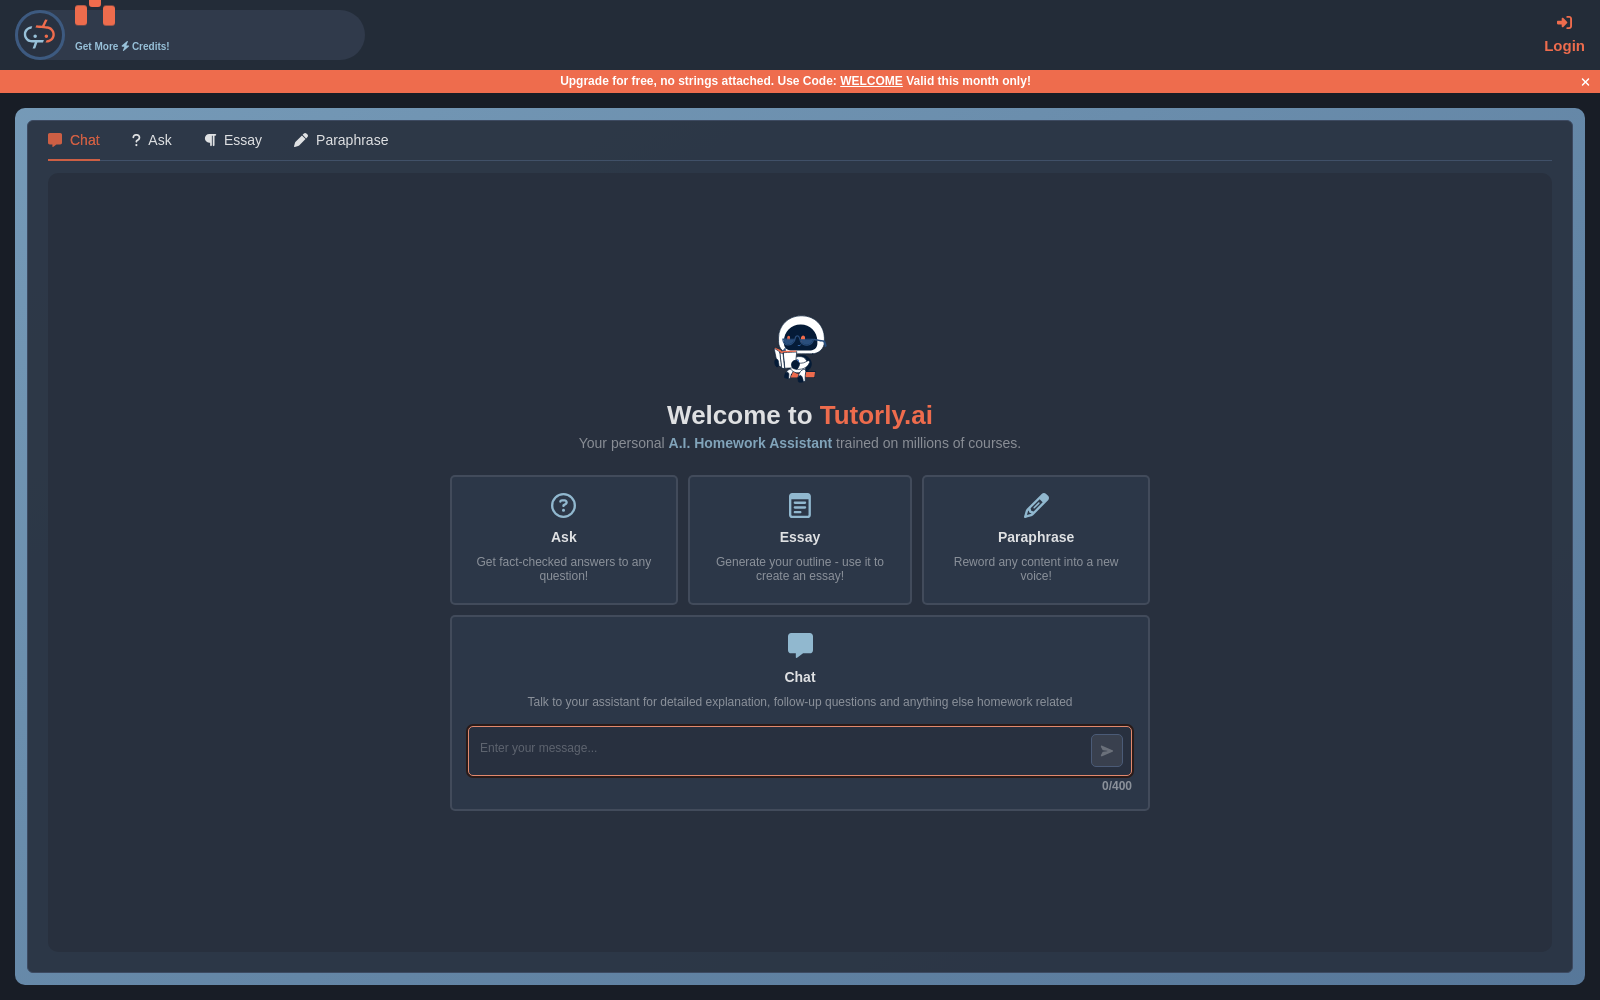
Task: Click the 'Talk to your assistant' description
Action: click(x=800, y=702)
